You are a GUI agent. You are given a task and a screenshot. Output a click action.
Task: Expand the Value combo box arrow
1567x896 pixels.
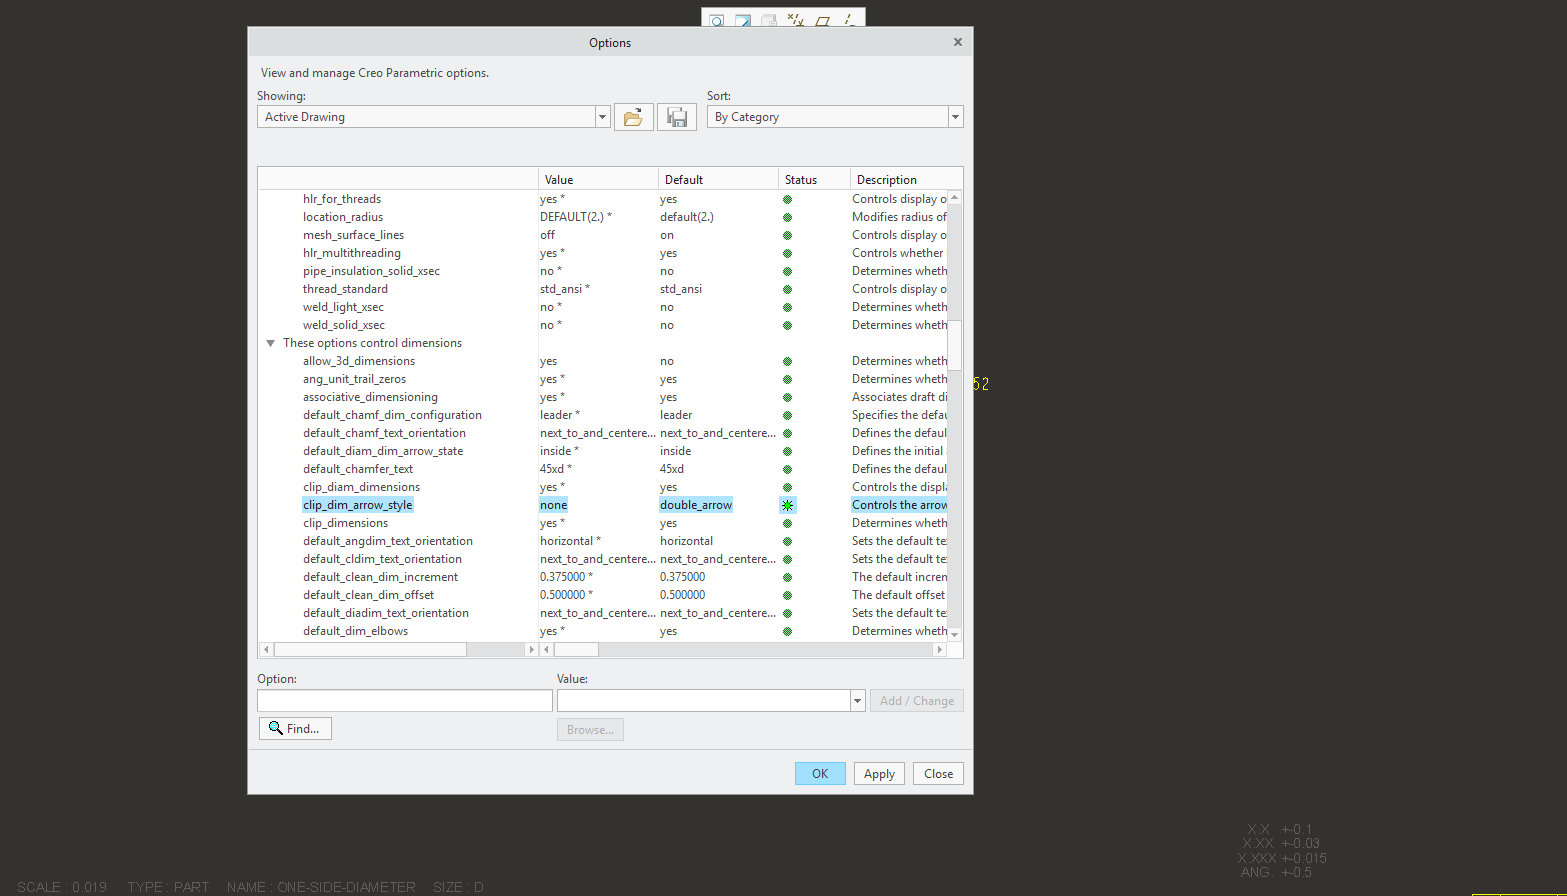point(857,701)
